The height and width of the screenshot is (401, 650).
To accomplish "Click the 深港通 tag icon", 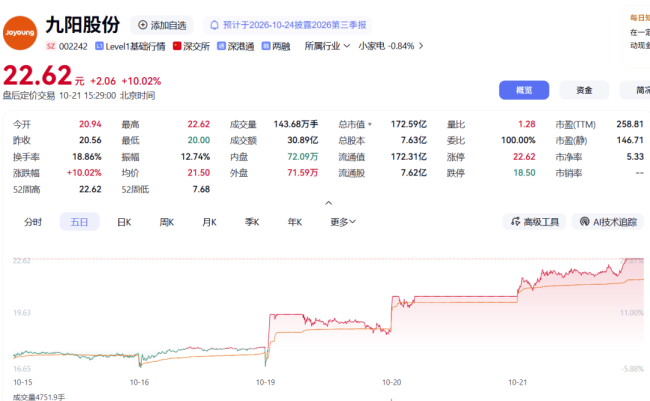I will (x=222, y=46).
